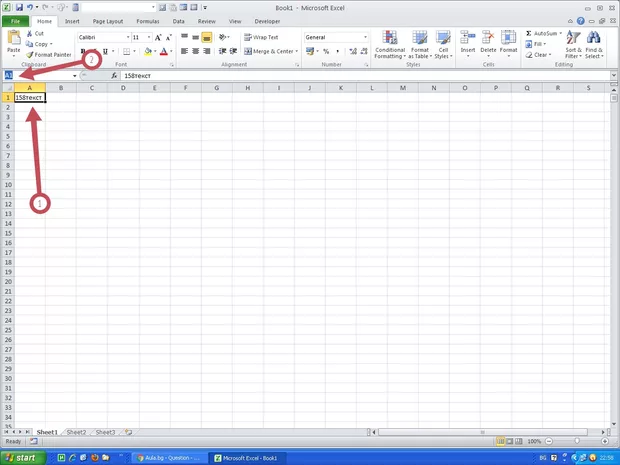The image size is (620, 465).
Task: Click the Copy button
Action: pyautogui.click(x=38, y=44)
